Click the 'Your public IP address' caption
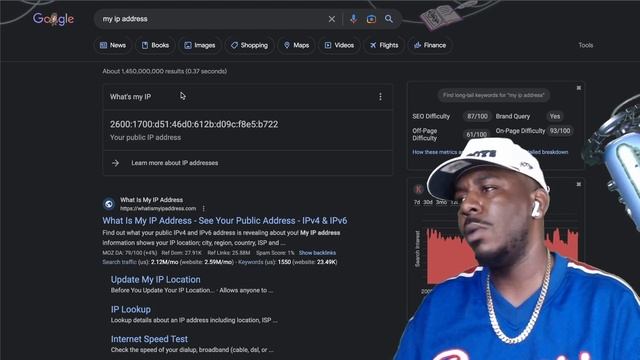 [x=145, y=138]
